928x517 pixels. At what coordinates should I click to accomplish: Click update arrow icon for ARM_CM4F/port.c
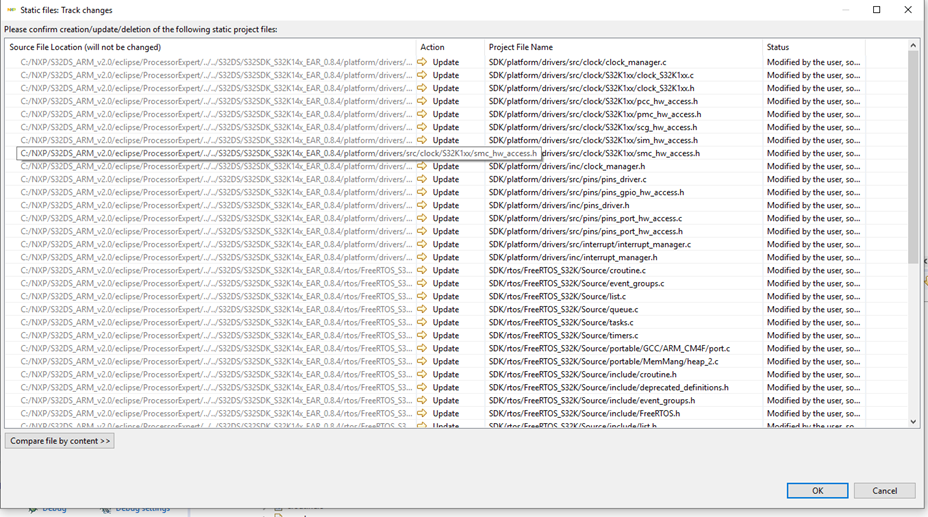[422, 348]
